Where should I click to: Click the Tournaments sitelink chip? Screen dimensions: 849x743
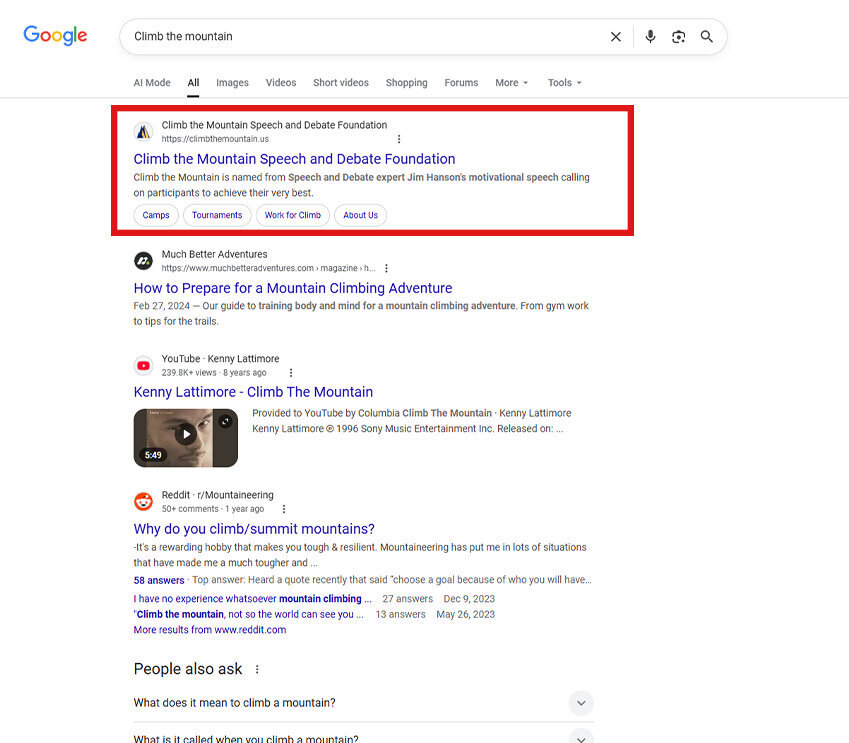coord(217,215)
